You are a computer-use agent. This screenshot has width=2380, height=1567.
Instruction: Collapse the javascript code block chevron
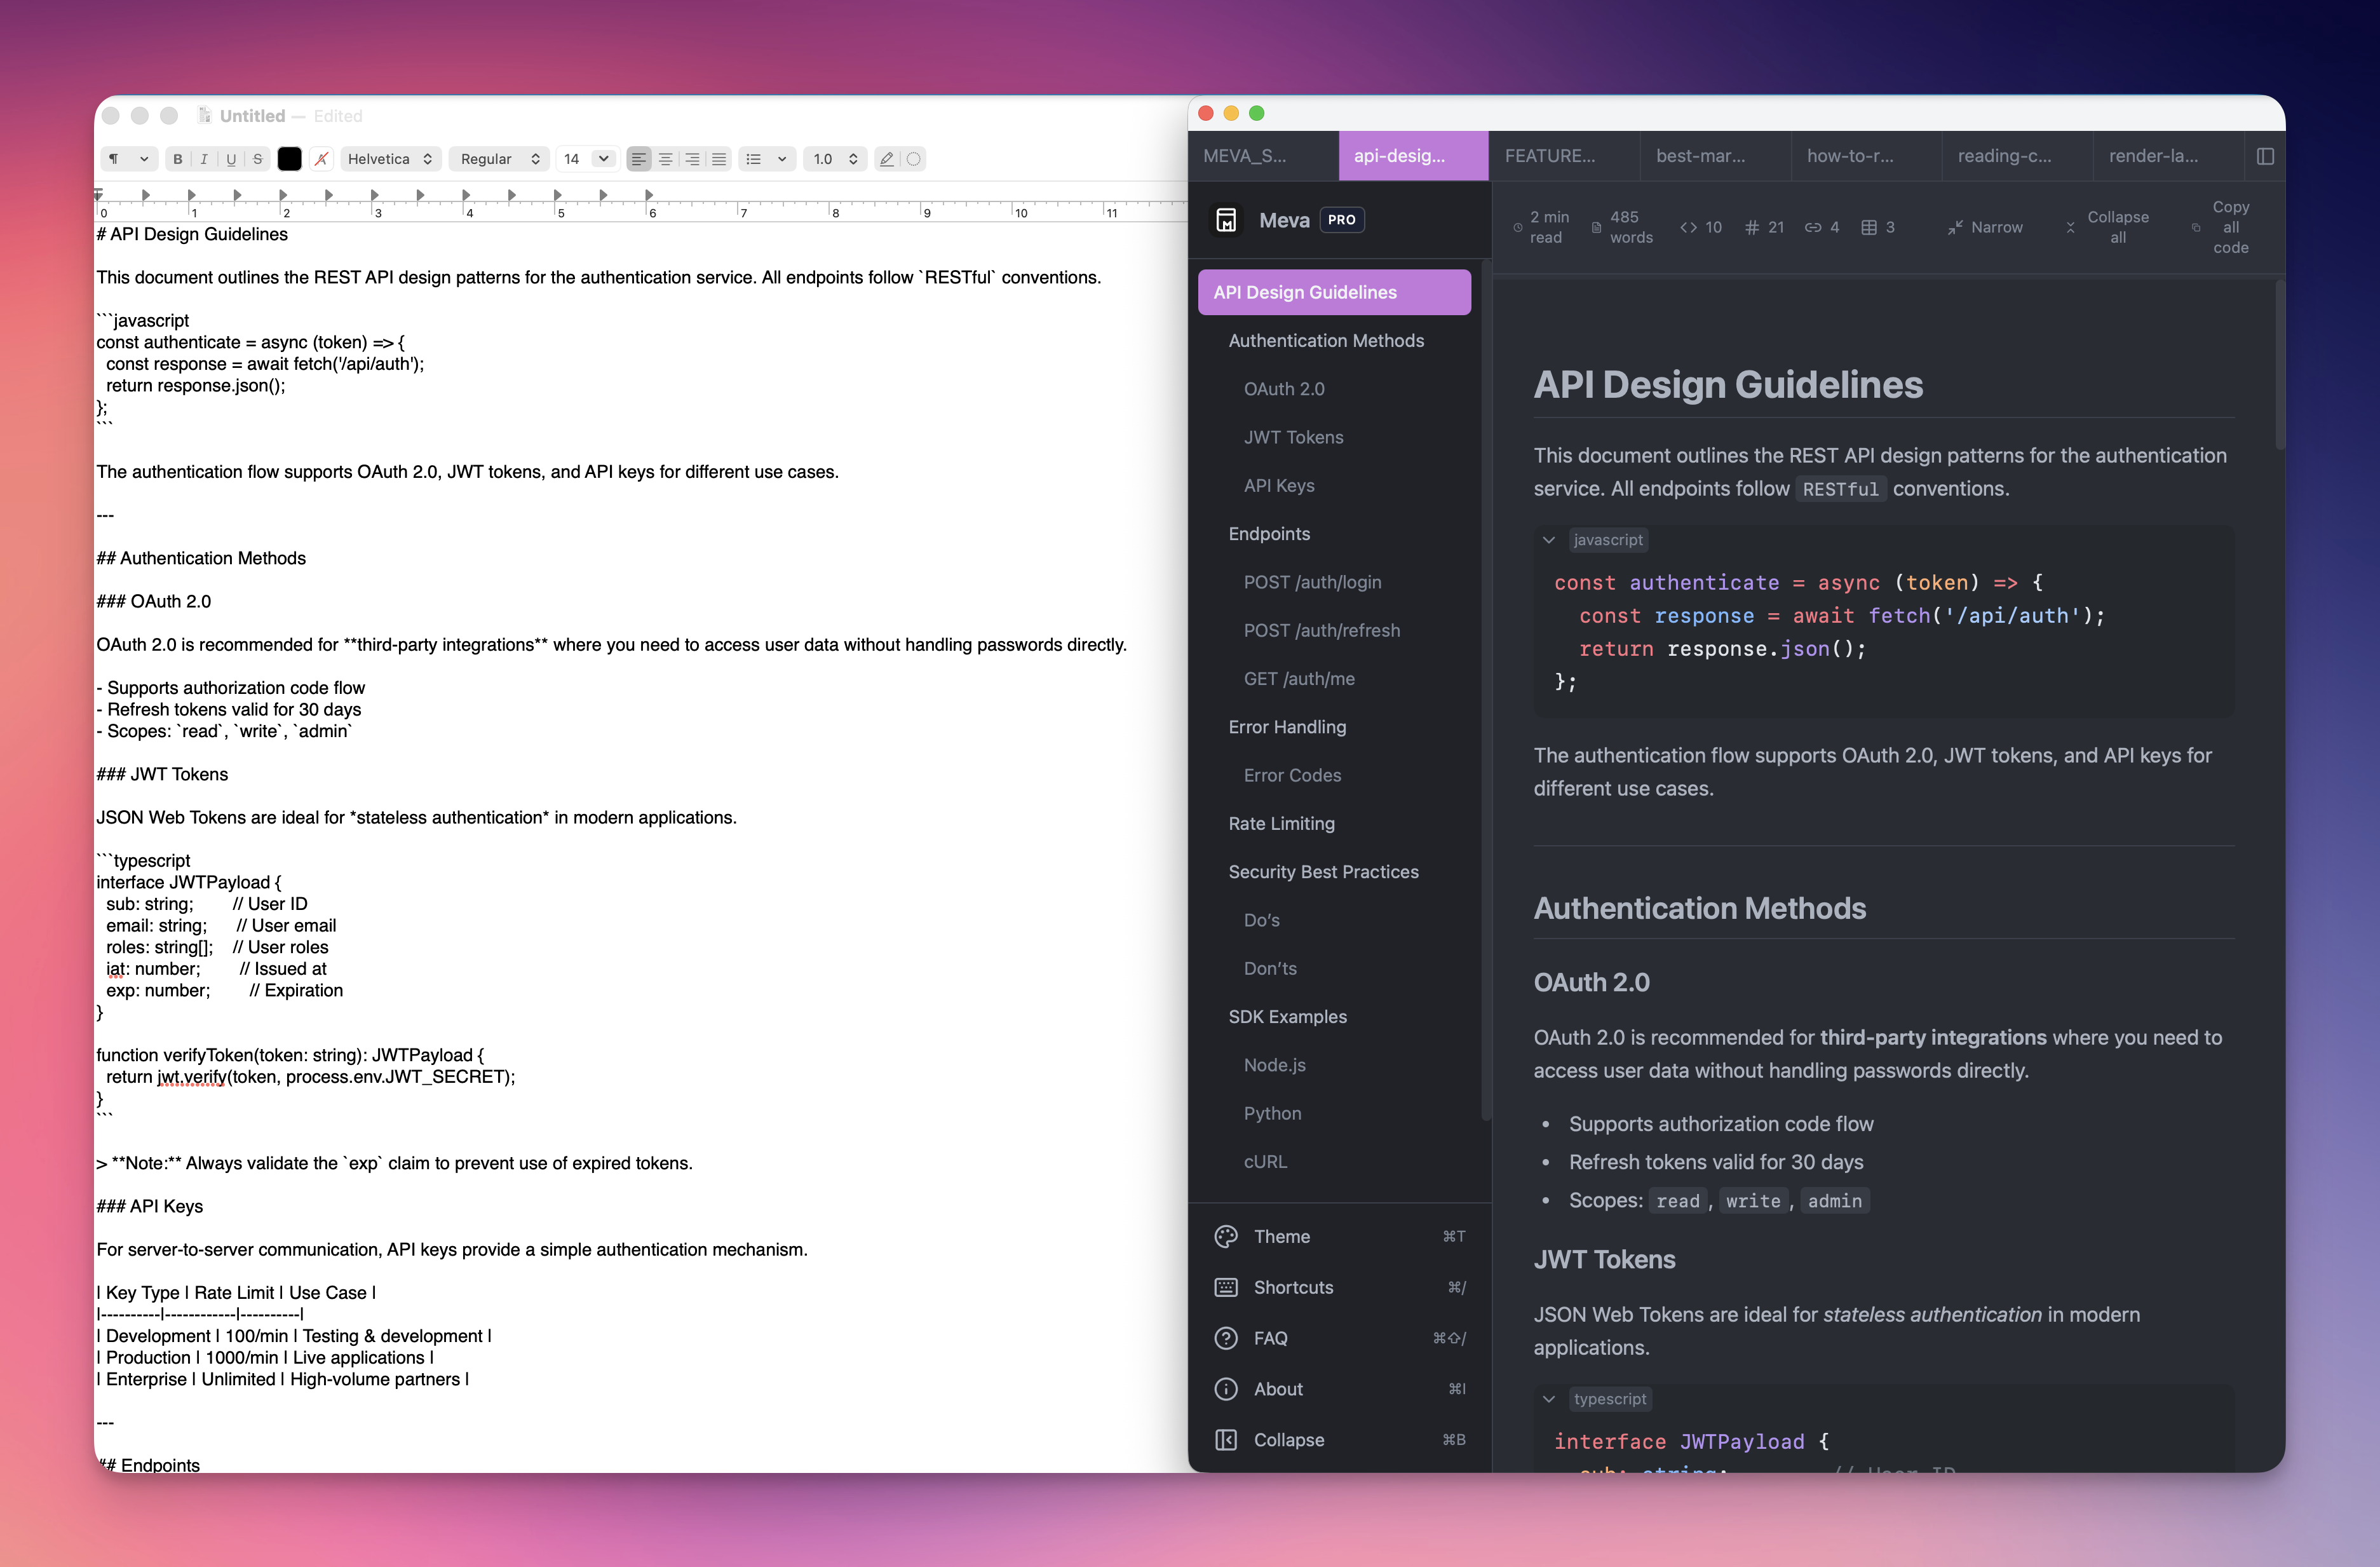(x=1549, y=540)
